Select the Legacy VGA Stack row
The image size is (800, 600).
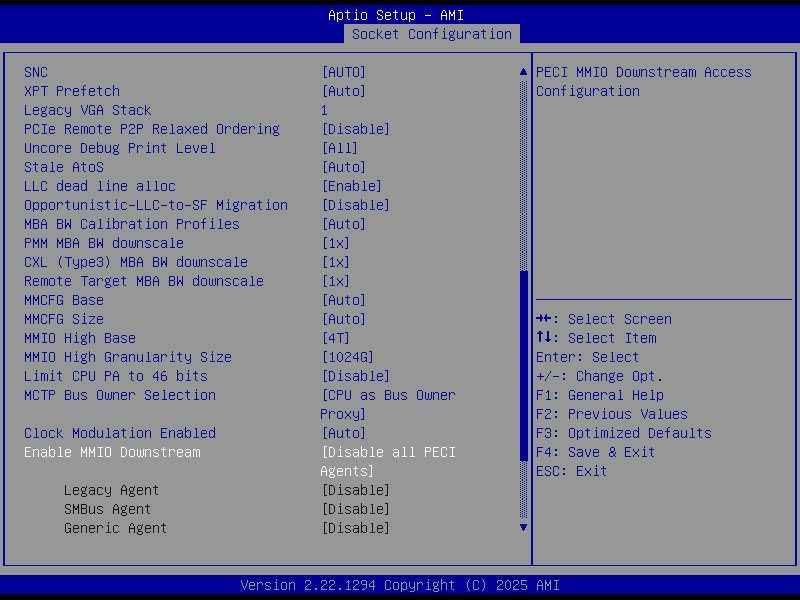pos(87,110)
